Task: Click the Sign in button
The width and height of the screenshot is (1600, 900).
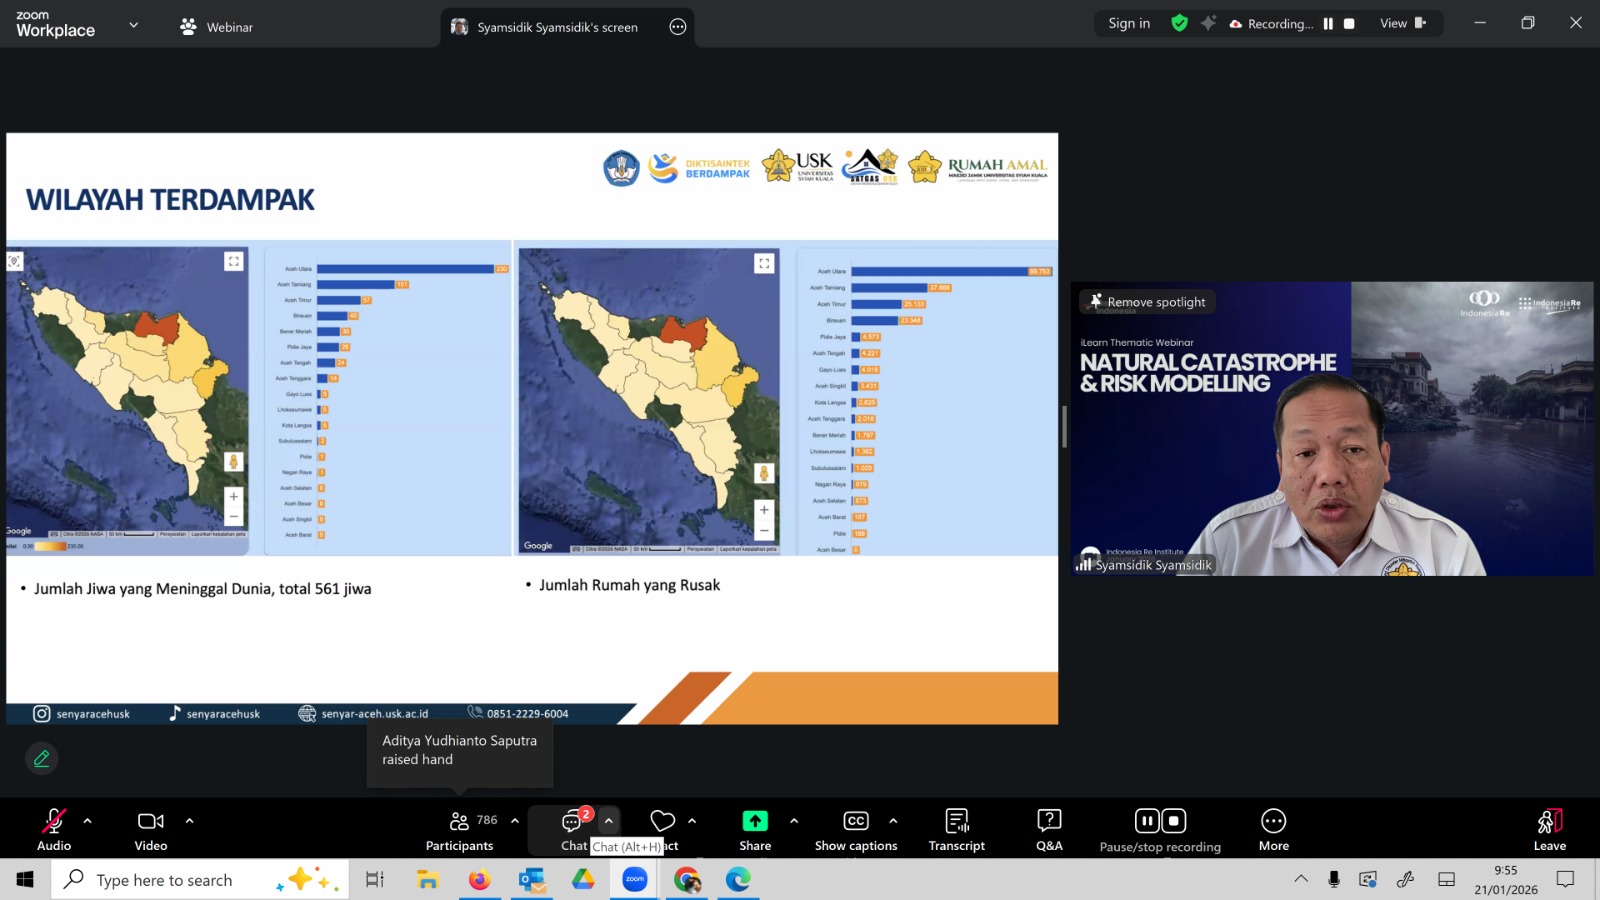Action: [x=1129, y=23]
